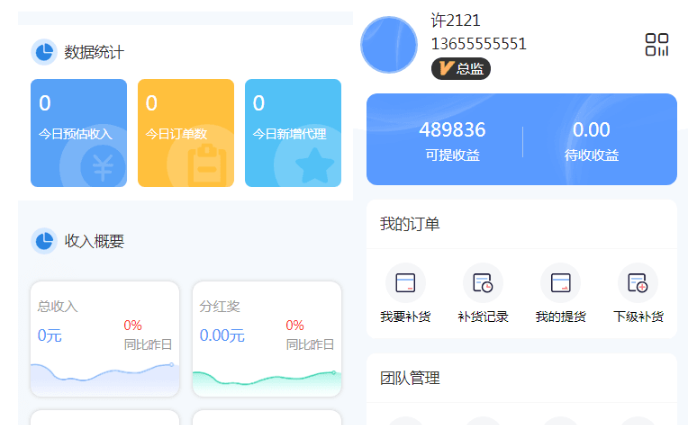This screenshot has height=425, width=693.
Task: Tap the 总监 VIP level badge
Action: 461,69
